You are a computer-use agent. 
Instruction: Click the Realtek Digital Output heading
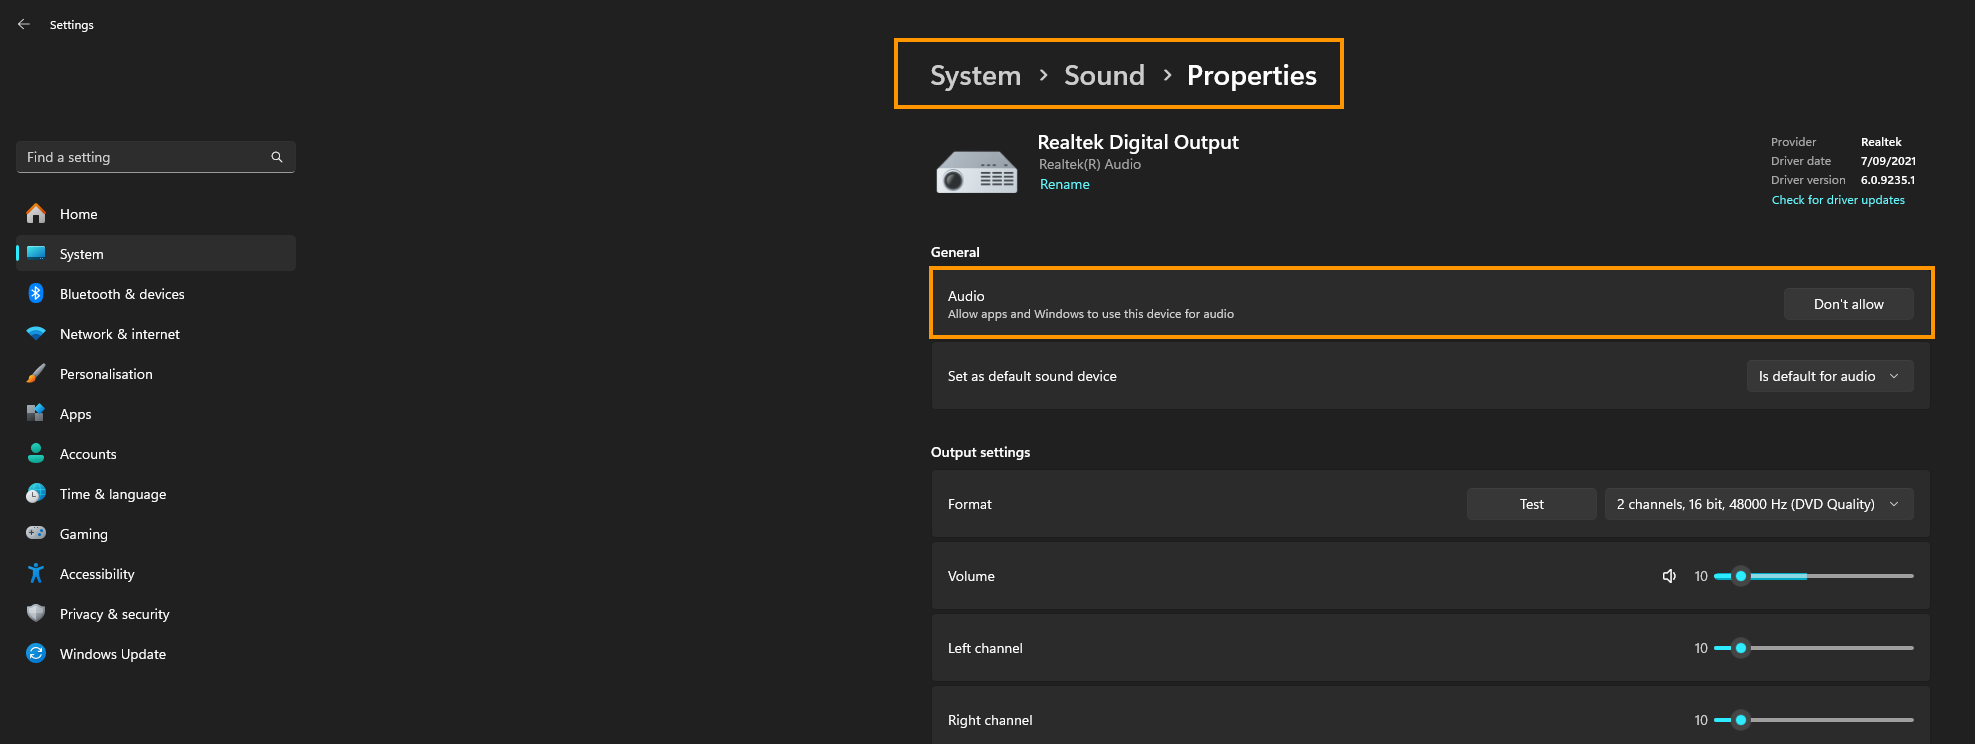tap(1138, 142)
